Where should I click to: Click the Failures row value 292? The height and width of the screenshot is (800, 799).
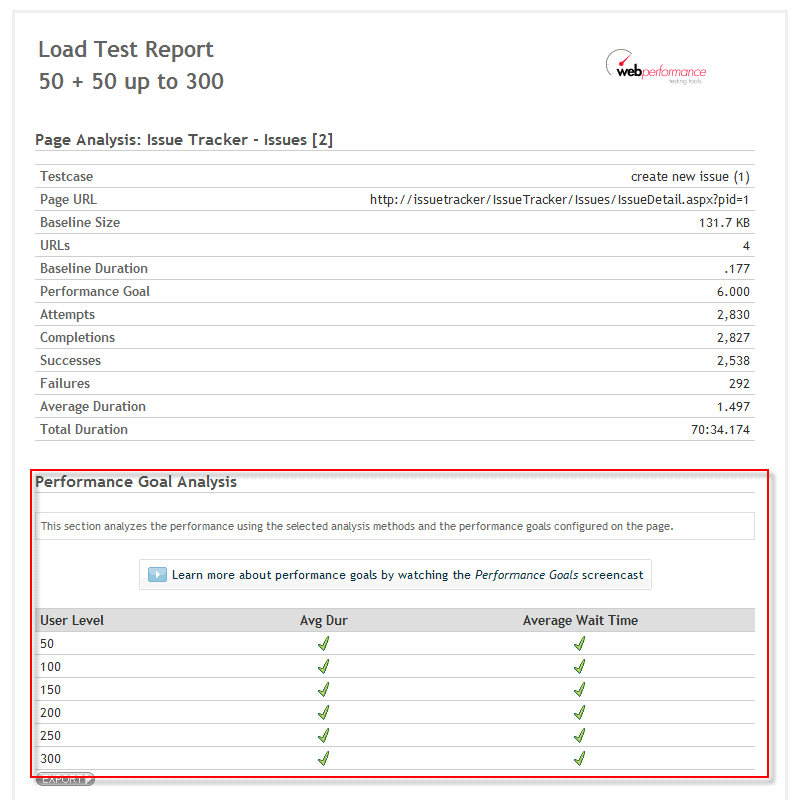click(x=738, y=383)
